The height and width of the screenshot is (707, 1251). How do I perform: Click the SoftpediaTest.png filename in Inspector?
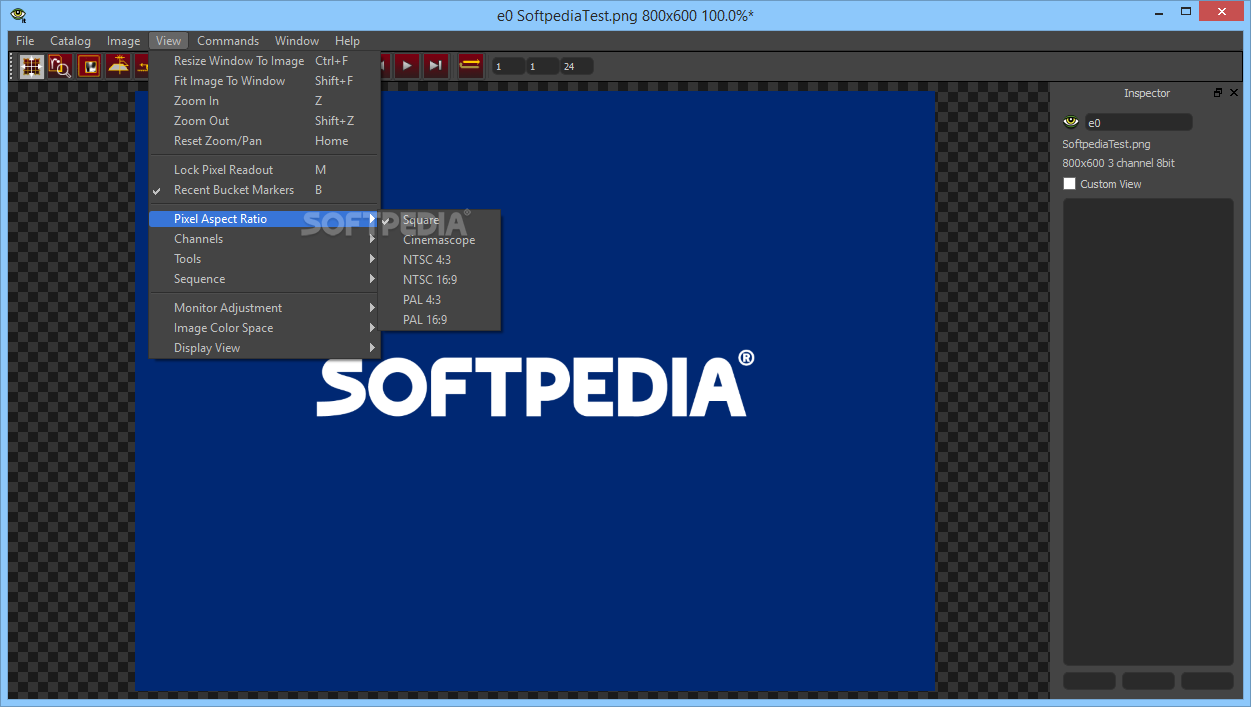click(1106, 144)
